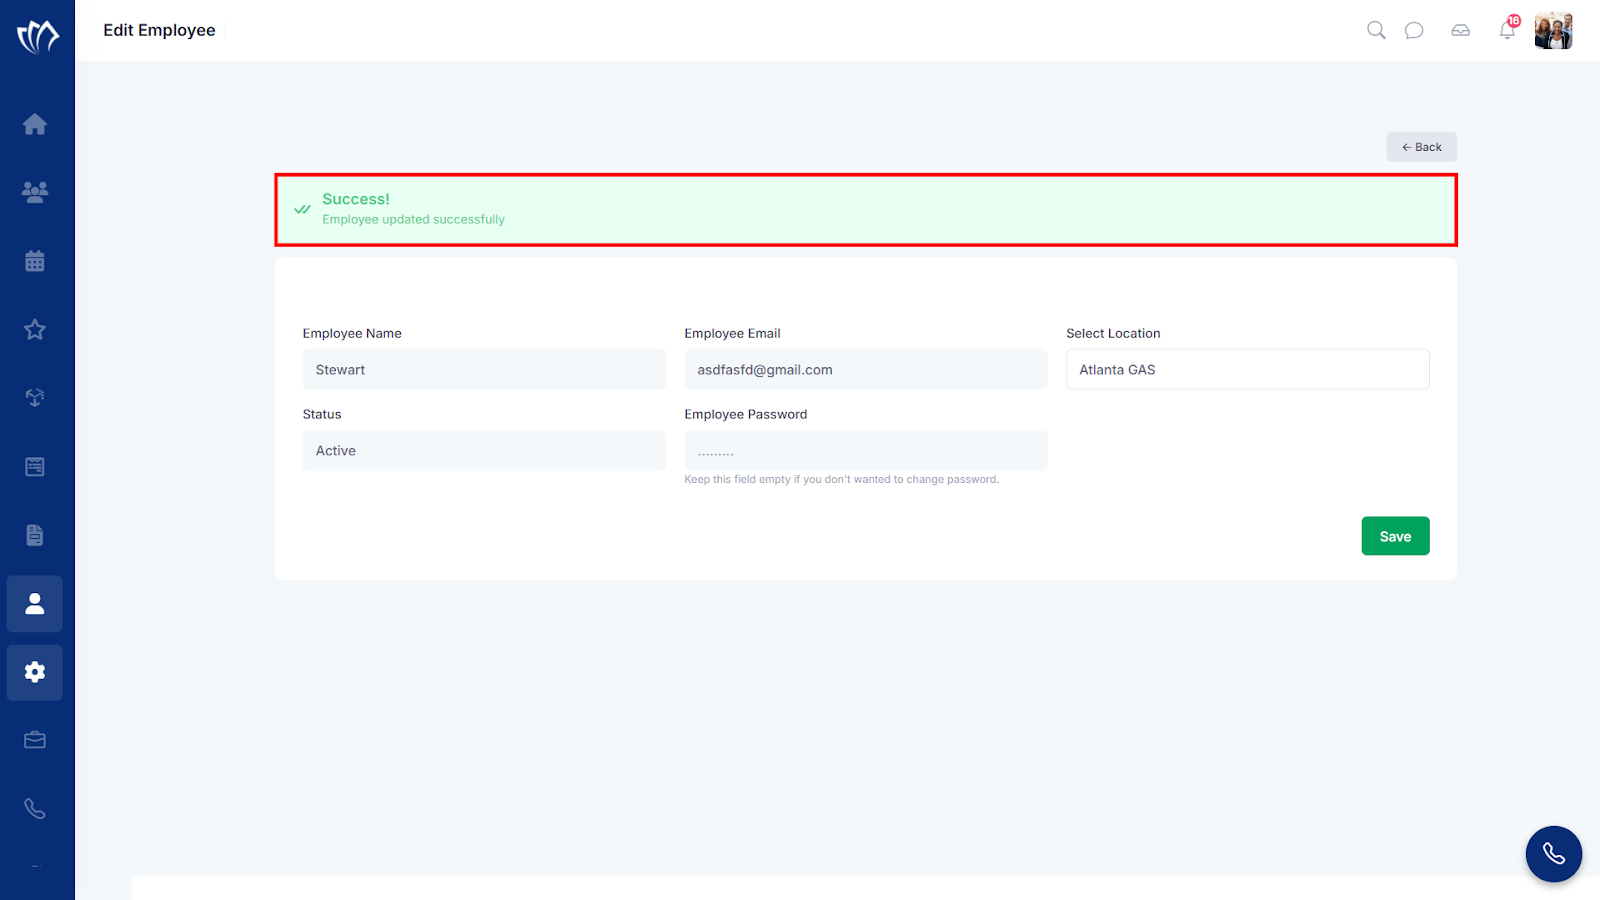Viewport: 1600px width, 900px height.
Task: Click the 'Edit Employee' page title
Action: (159, 30)
